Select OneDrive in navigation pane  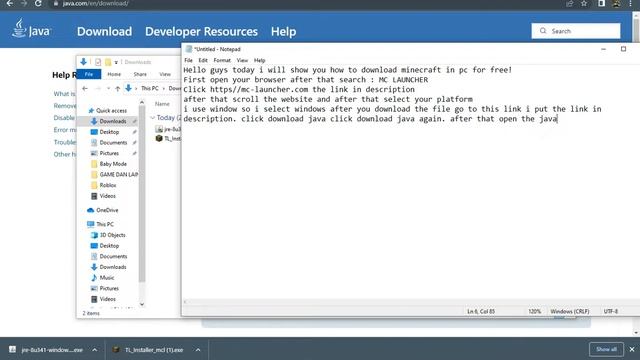click(107, 210)
